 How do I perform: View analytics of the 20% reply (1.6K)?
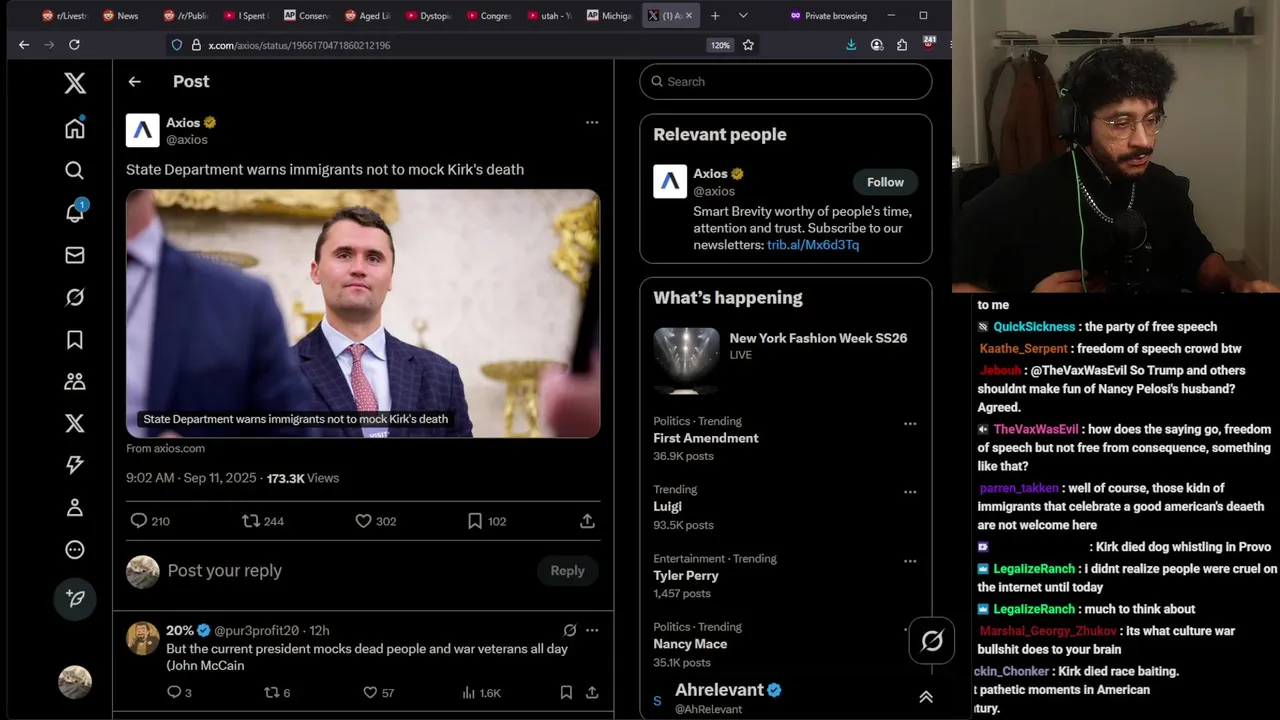[x=481, y=692]
